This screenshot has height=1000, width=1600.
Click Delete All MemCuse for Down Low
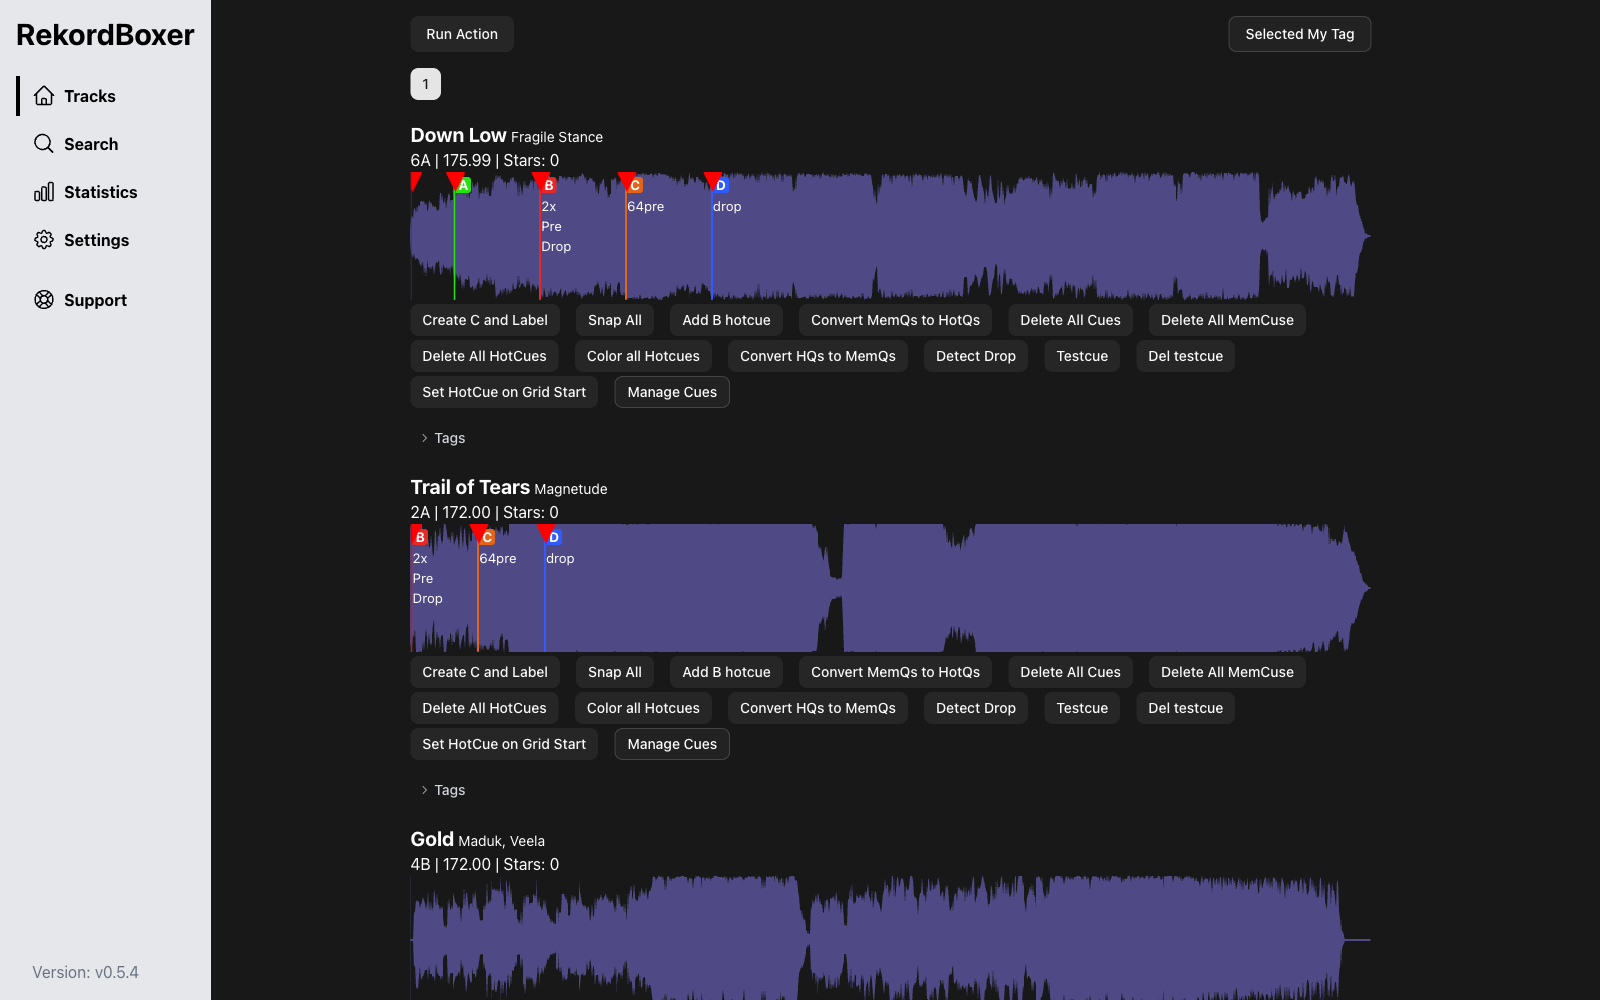coord(1227,320)
